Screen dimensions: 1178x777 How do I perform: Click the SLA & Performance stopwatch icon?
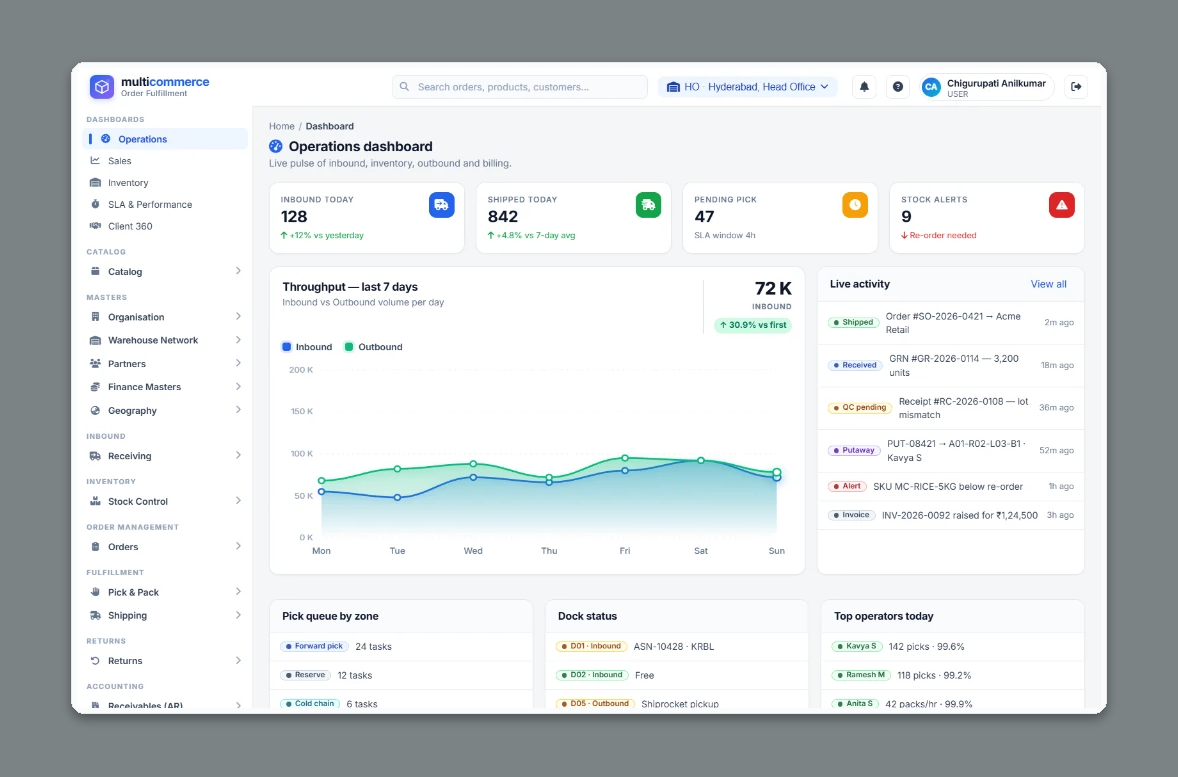(95, 204)
